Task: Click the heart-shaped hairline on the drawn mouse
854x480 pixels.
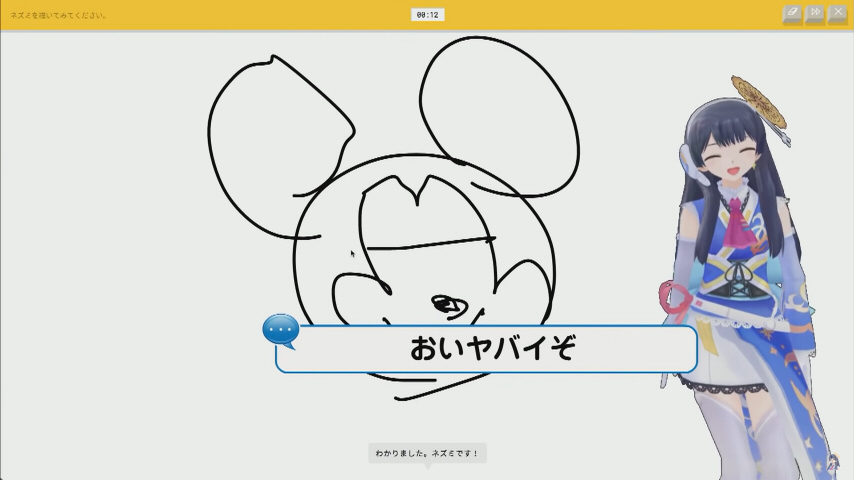Action: click(420, 188)
